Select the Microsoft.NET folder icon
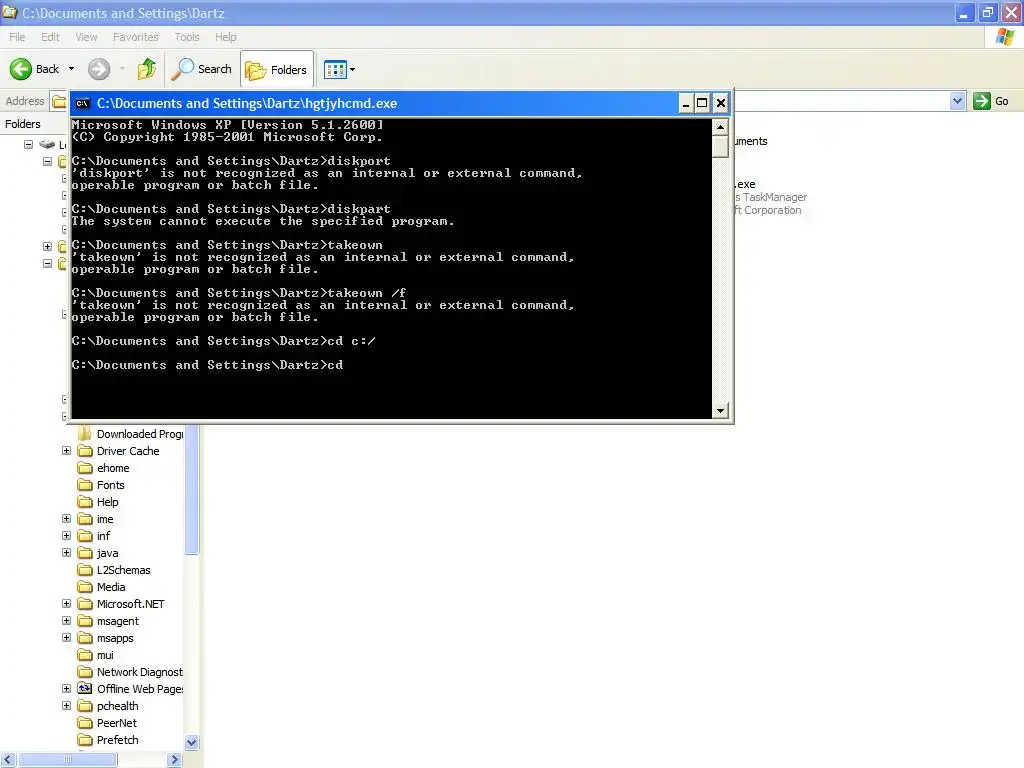The image size is (1024, 768). (x=85, y=603)
